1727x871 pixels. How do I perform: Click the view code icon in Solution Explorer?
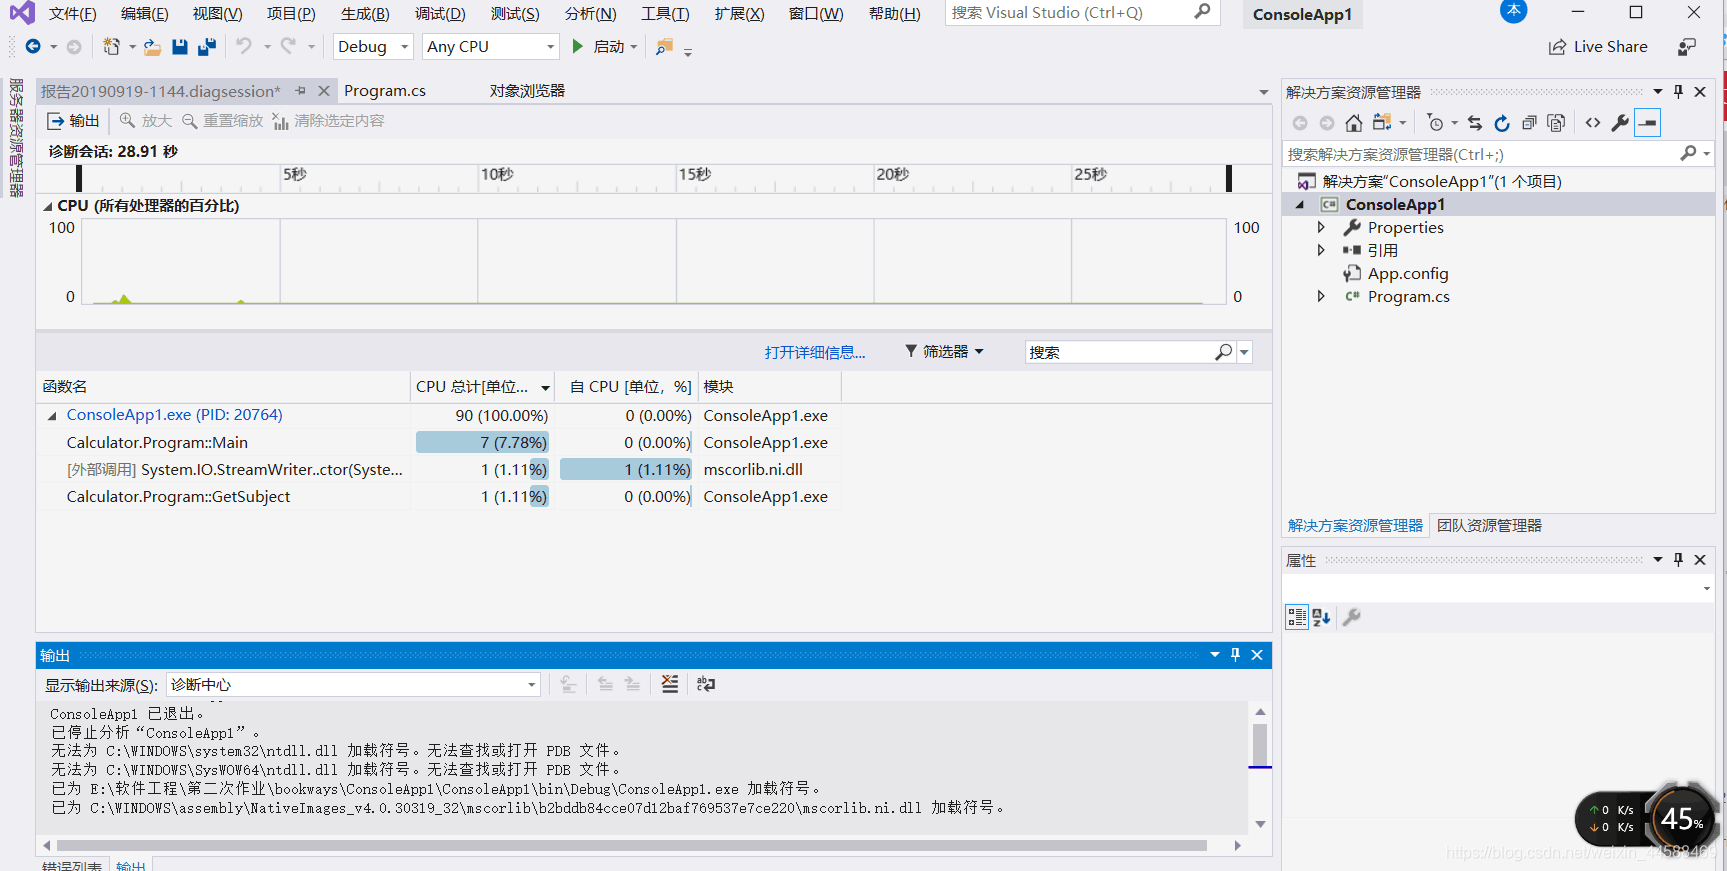pos(1593,123)
